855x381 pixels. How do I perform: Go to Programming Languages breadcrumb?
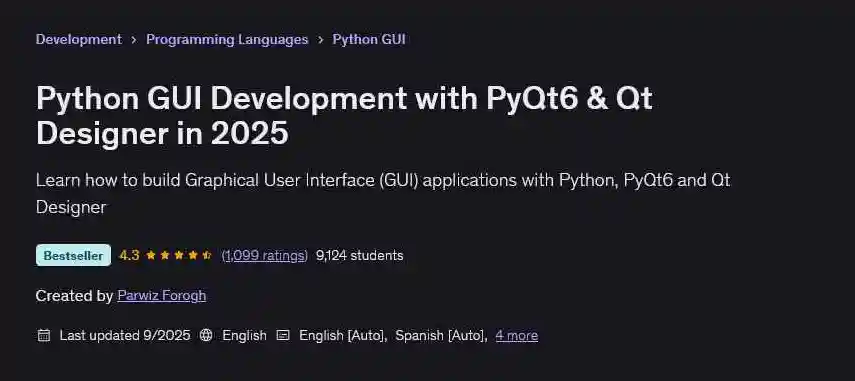coord(227,39)
